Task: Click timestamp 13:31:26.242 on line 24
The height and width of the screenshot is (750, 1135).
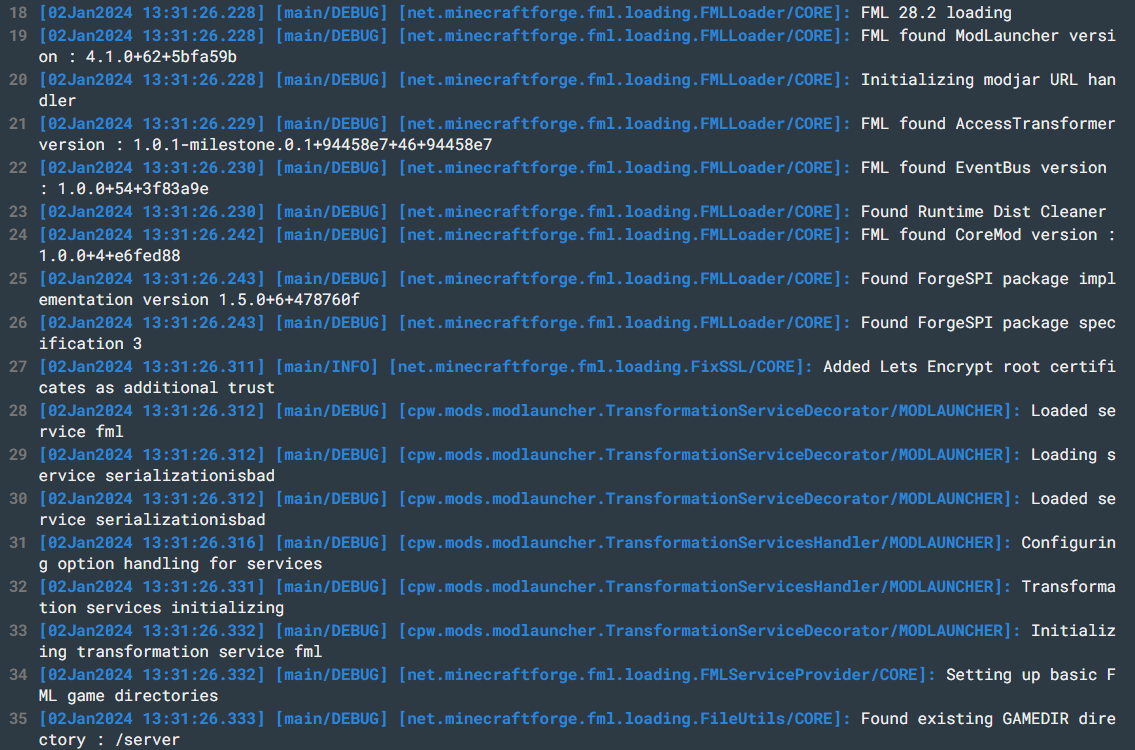Action: [199, 235]
